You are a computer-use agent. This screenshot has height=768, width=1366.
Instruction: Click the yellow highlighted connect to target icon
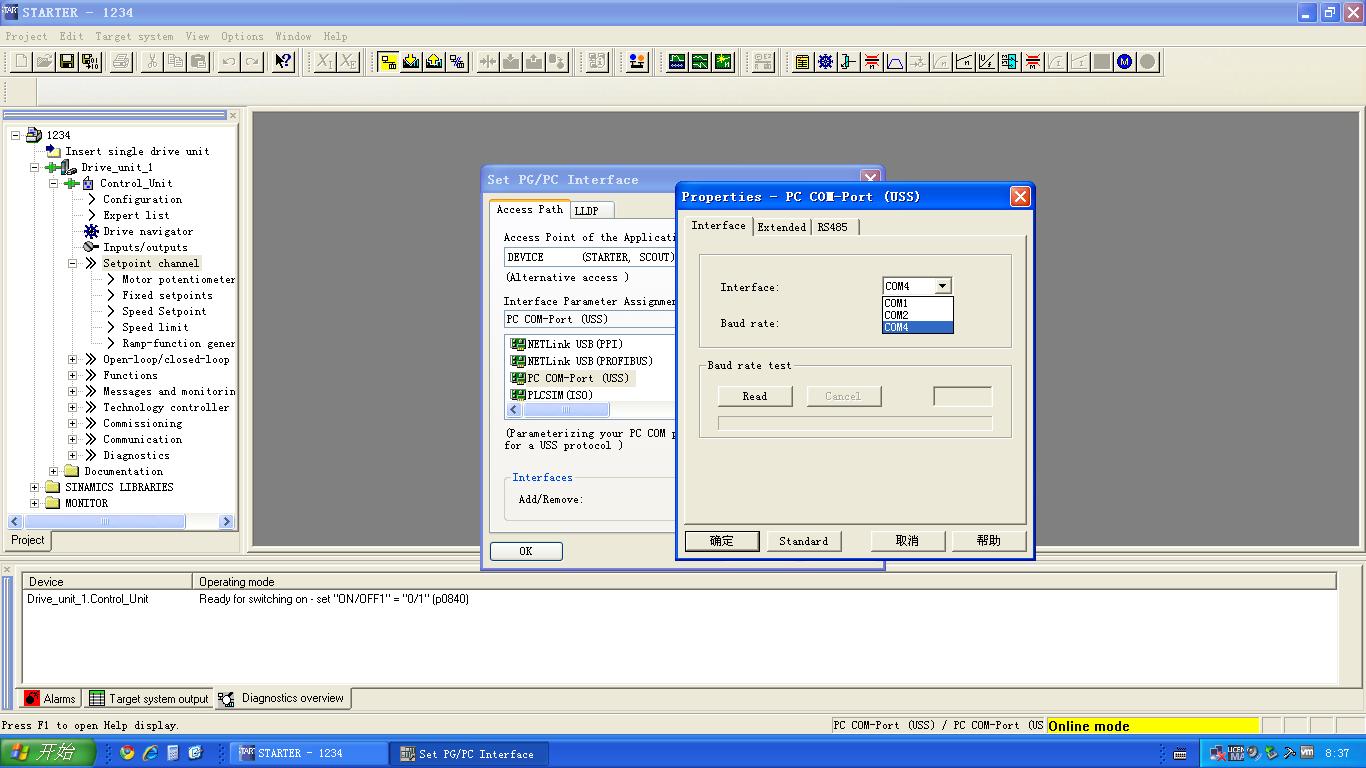pyautogui.click(x=387, y=62)
